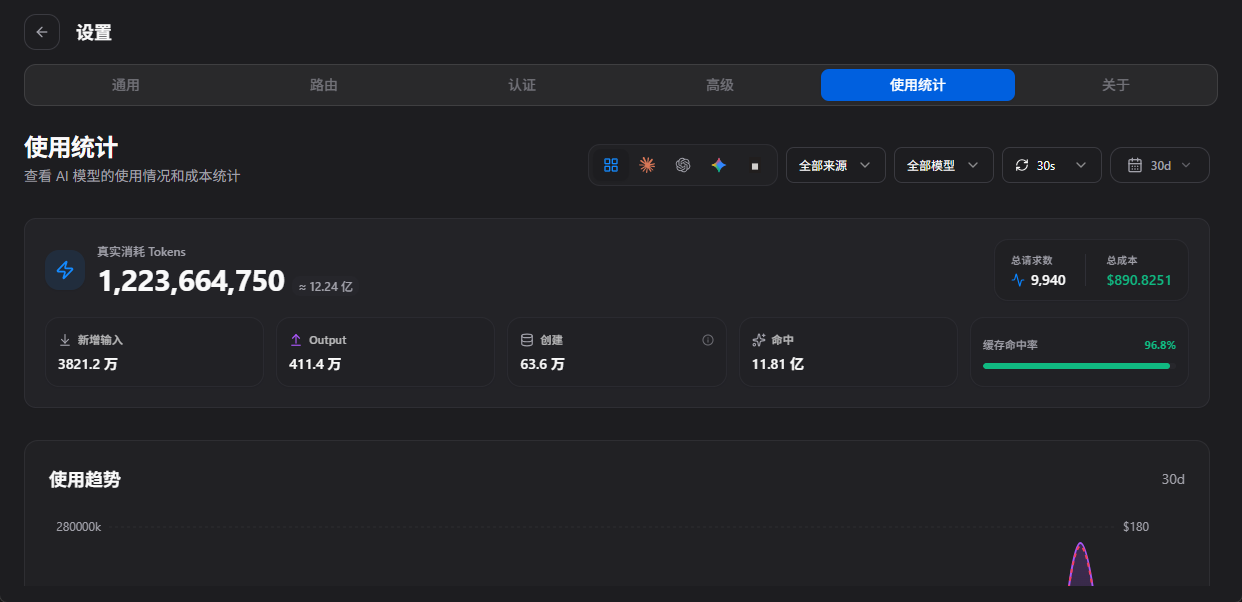Screen dimensions: 1242x602
Task: Click the 设置 page title
Action: [x=94, y=32]
